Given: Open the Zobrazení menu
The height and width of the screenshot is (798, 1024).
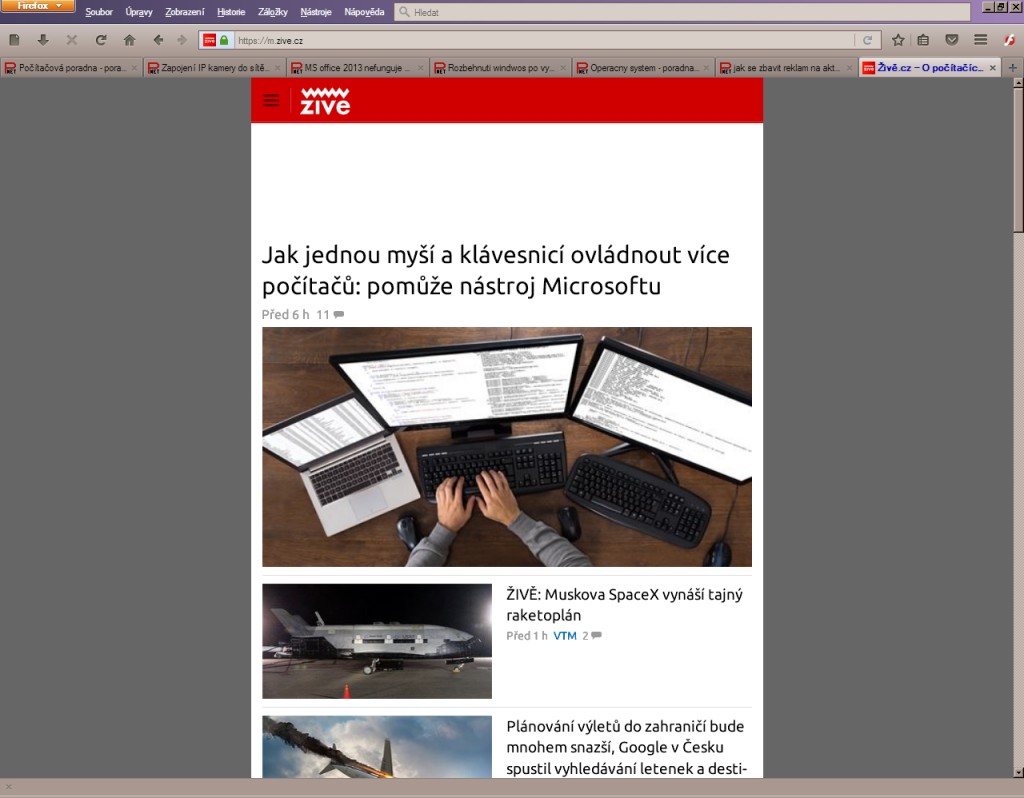Looking at the screenshot, I should pyautogui.click(x=185, y=12).
